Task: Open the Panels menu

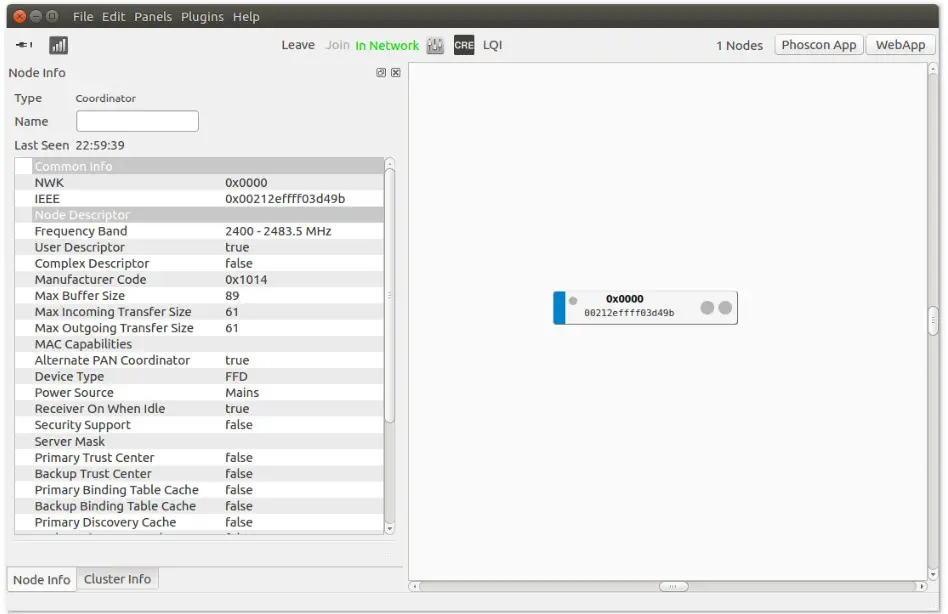Action: (152, 16)
